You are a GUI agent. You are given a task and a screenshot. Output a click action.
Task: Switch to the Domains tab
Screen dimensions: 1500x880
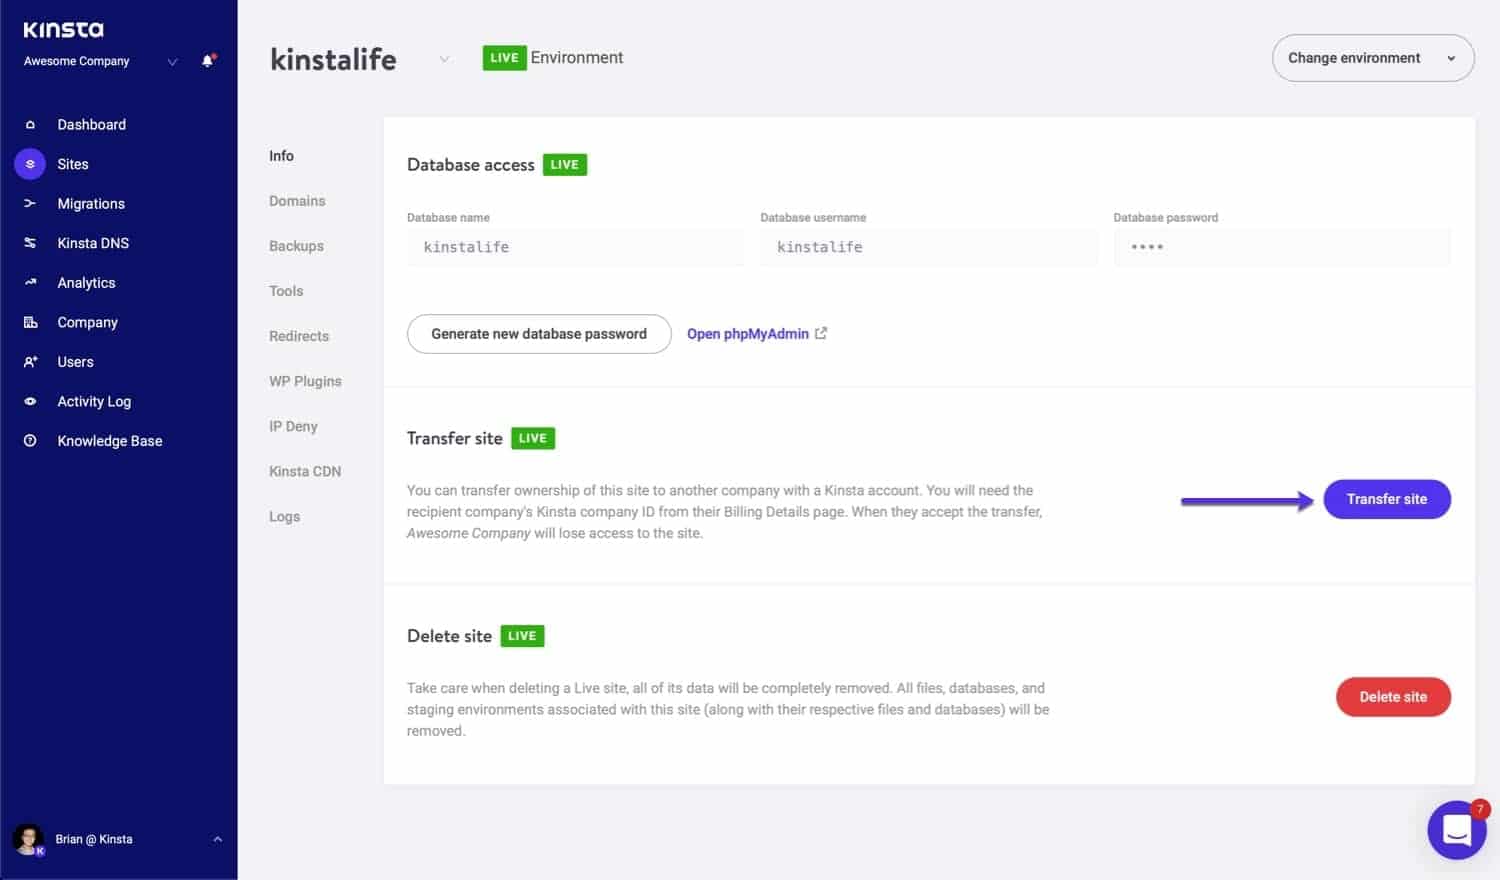(x=297, y=201)
